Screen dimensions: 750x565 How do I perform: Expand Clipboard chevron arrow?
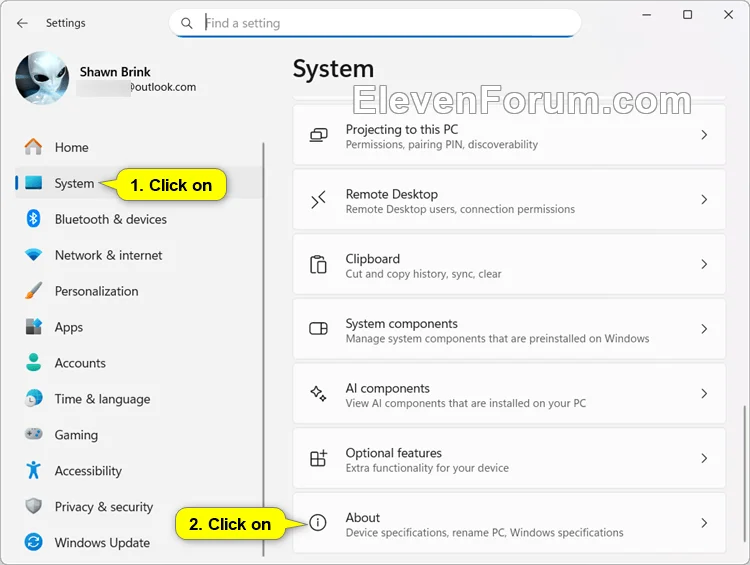[704, 264]
